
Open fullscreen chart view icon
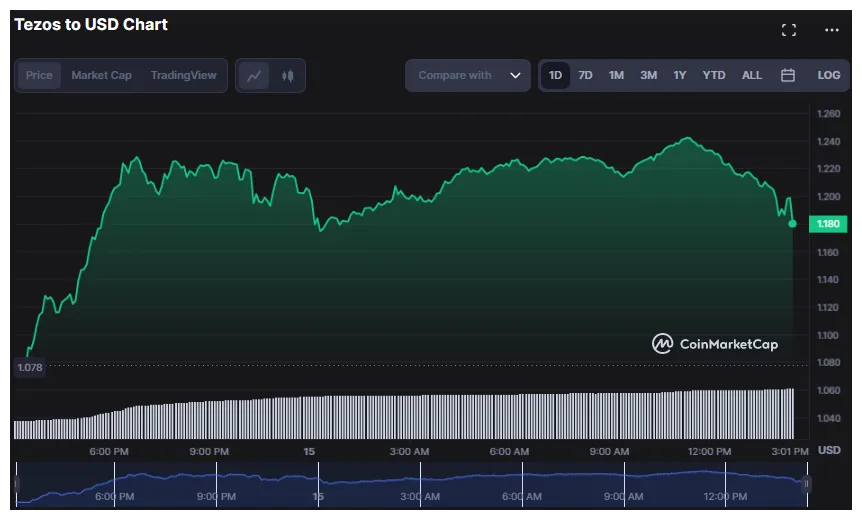[x=789, y=30]
